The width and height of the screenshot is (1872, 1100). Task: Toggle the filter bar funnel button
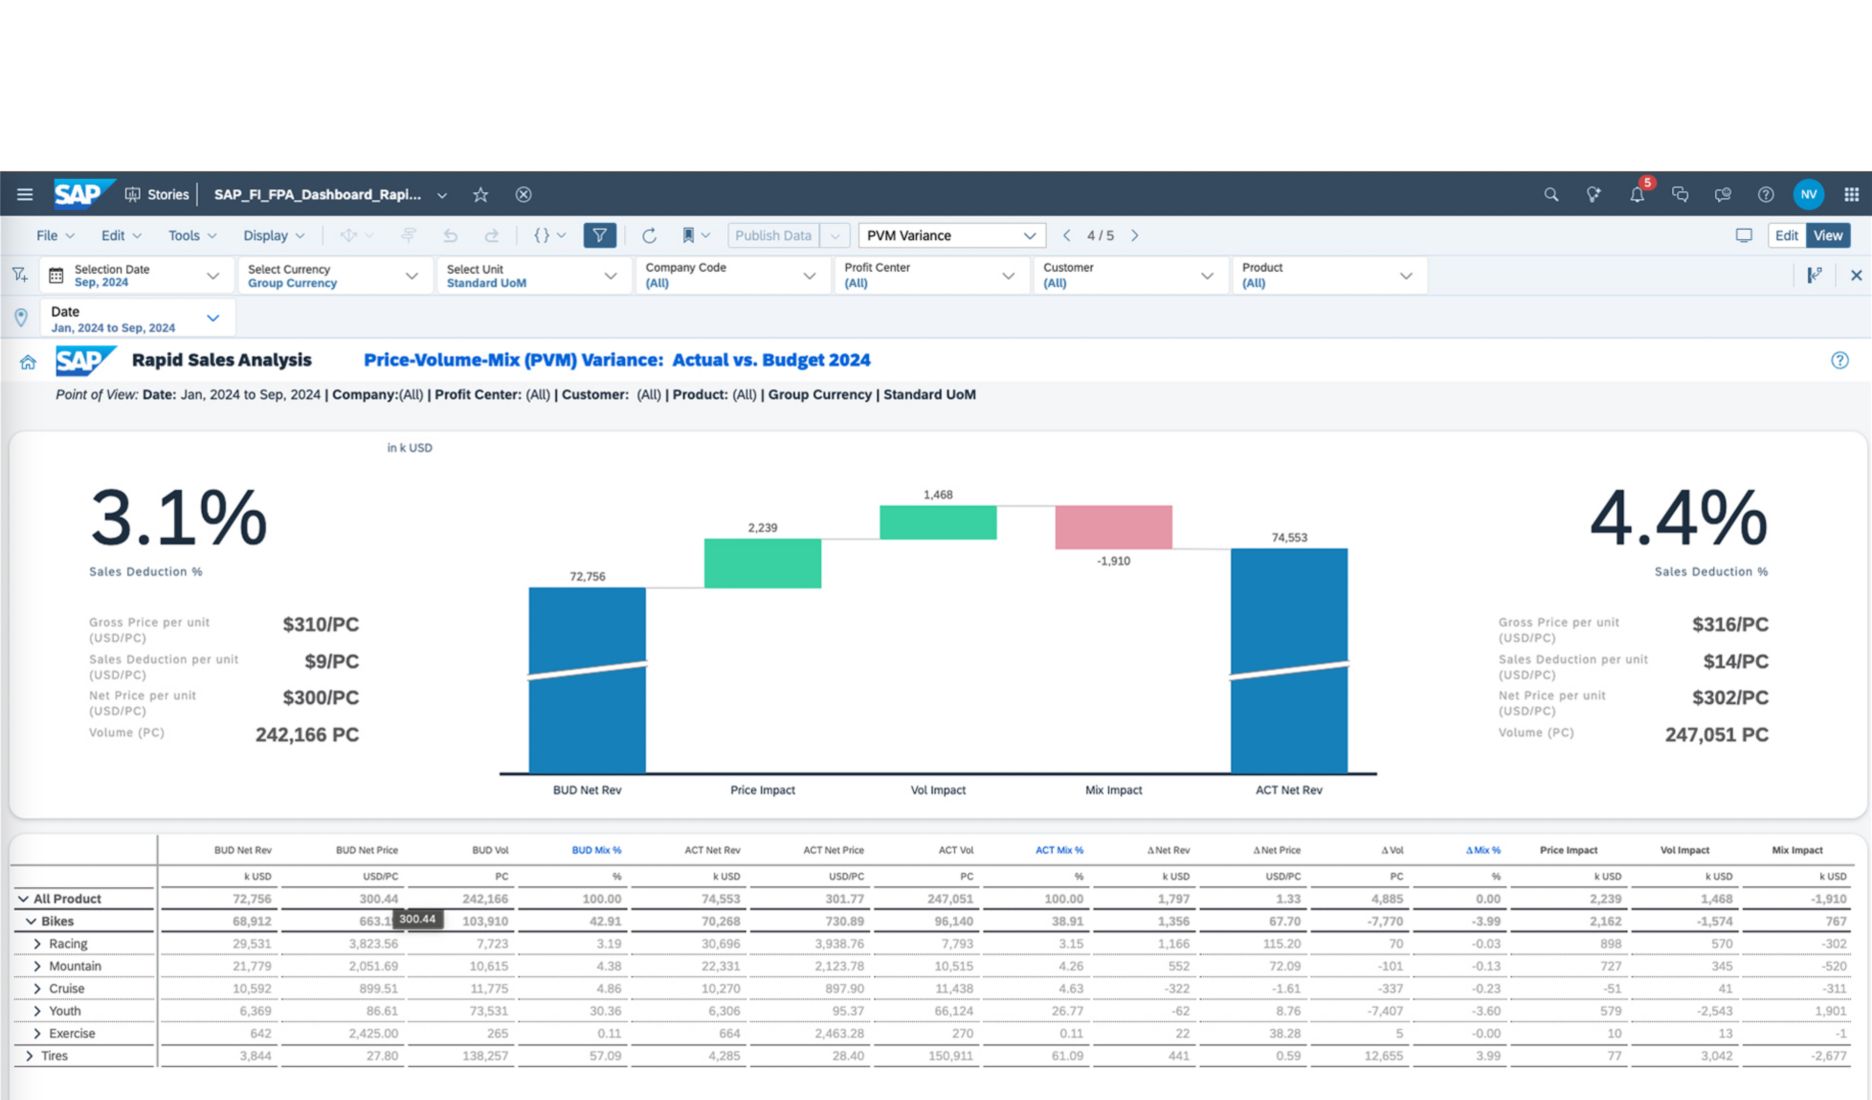pyautogui.click(x=599, y=235)
